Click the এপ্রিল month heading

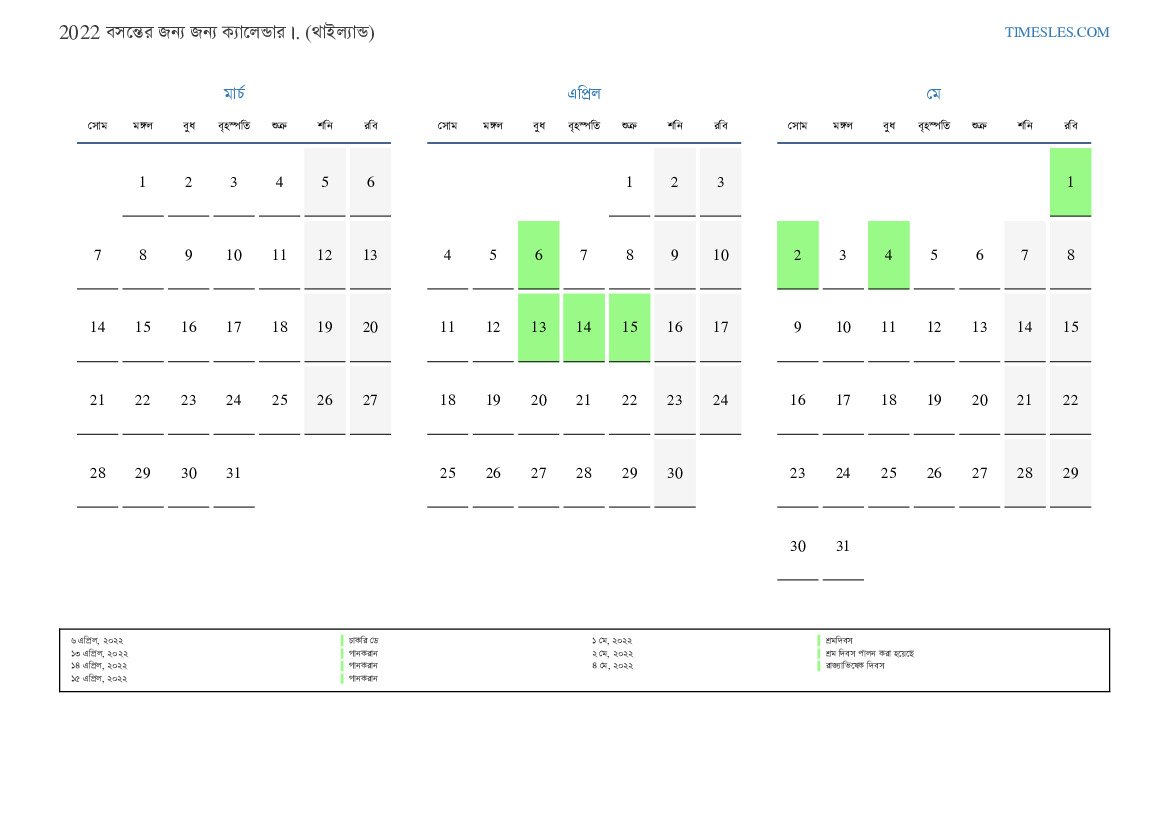584,93
